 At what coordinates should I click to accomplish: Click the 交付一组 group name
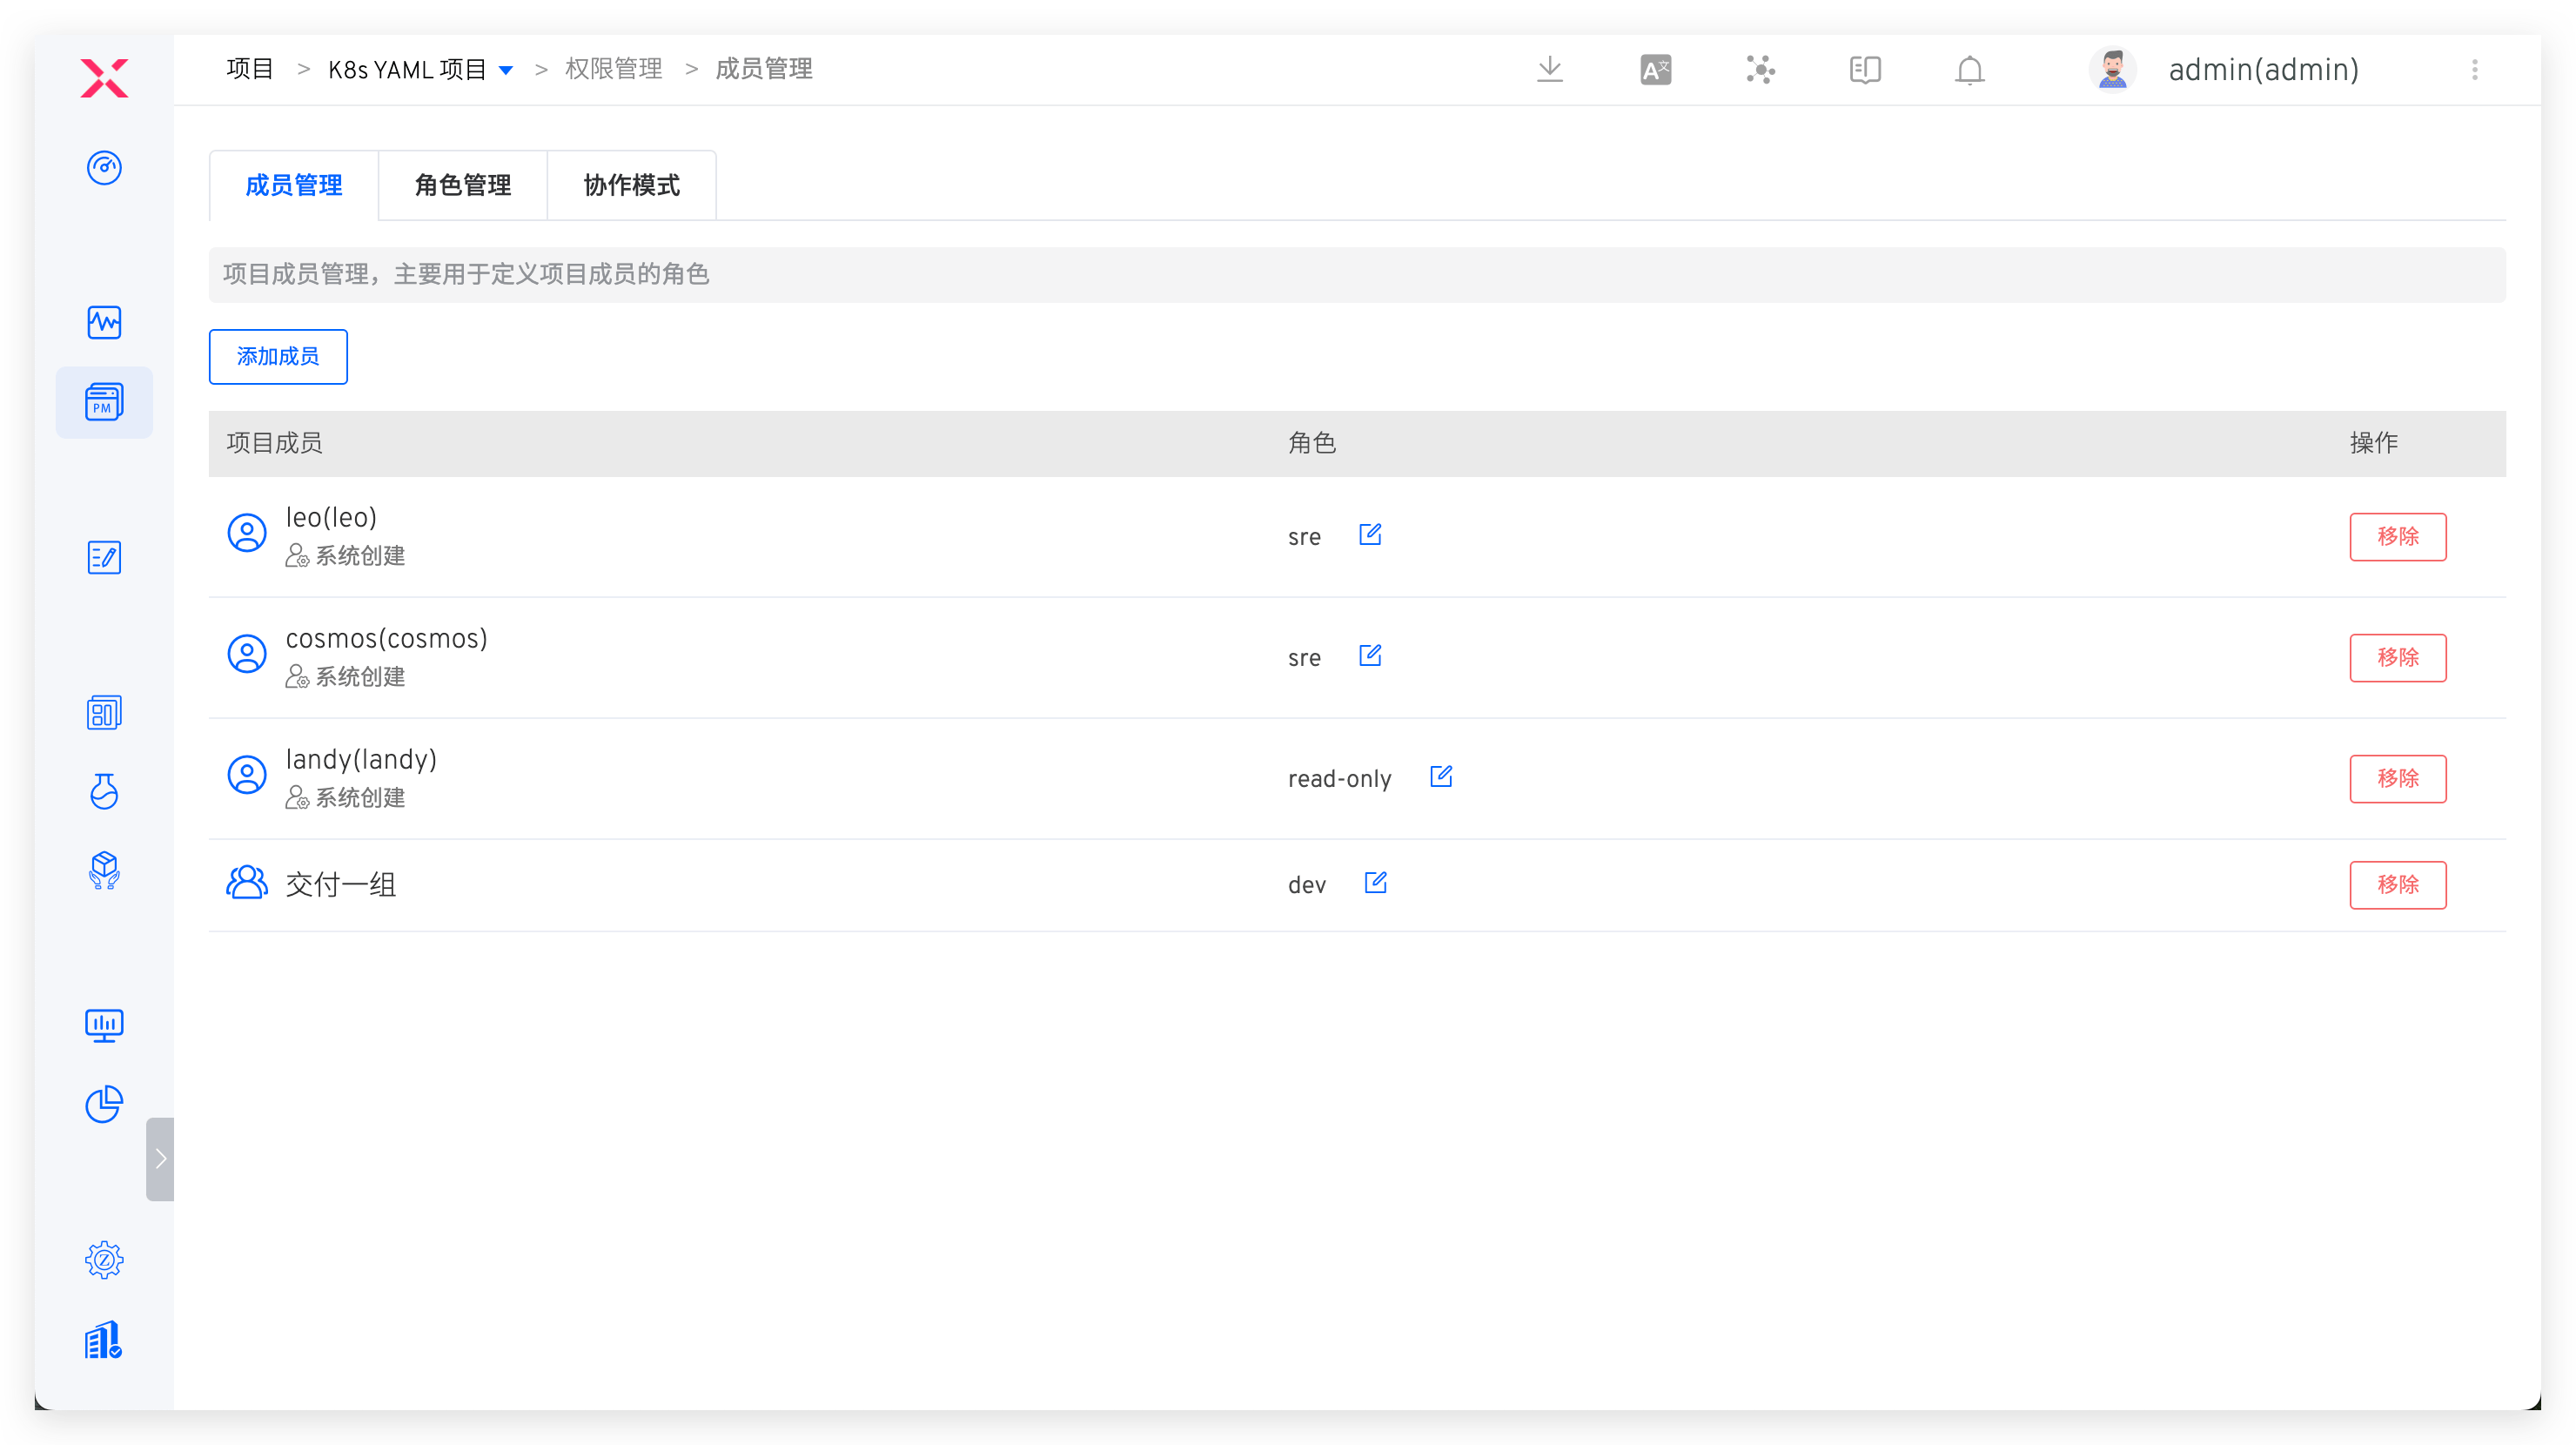(341, 884)
